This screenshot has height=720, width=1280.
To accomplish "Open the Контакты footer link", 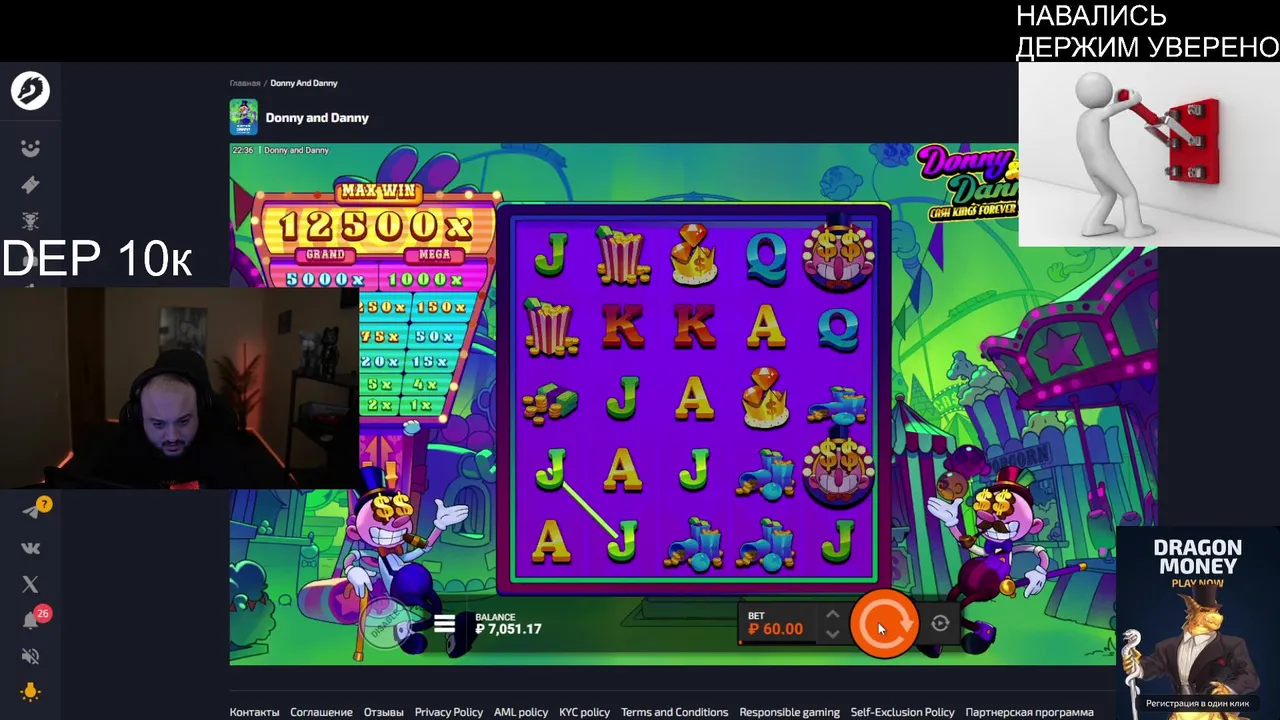I will pyautogui.click(x=255, y=712).
